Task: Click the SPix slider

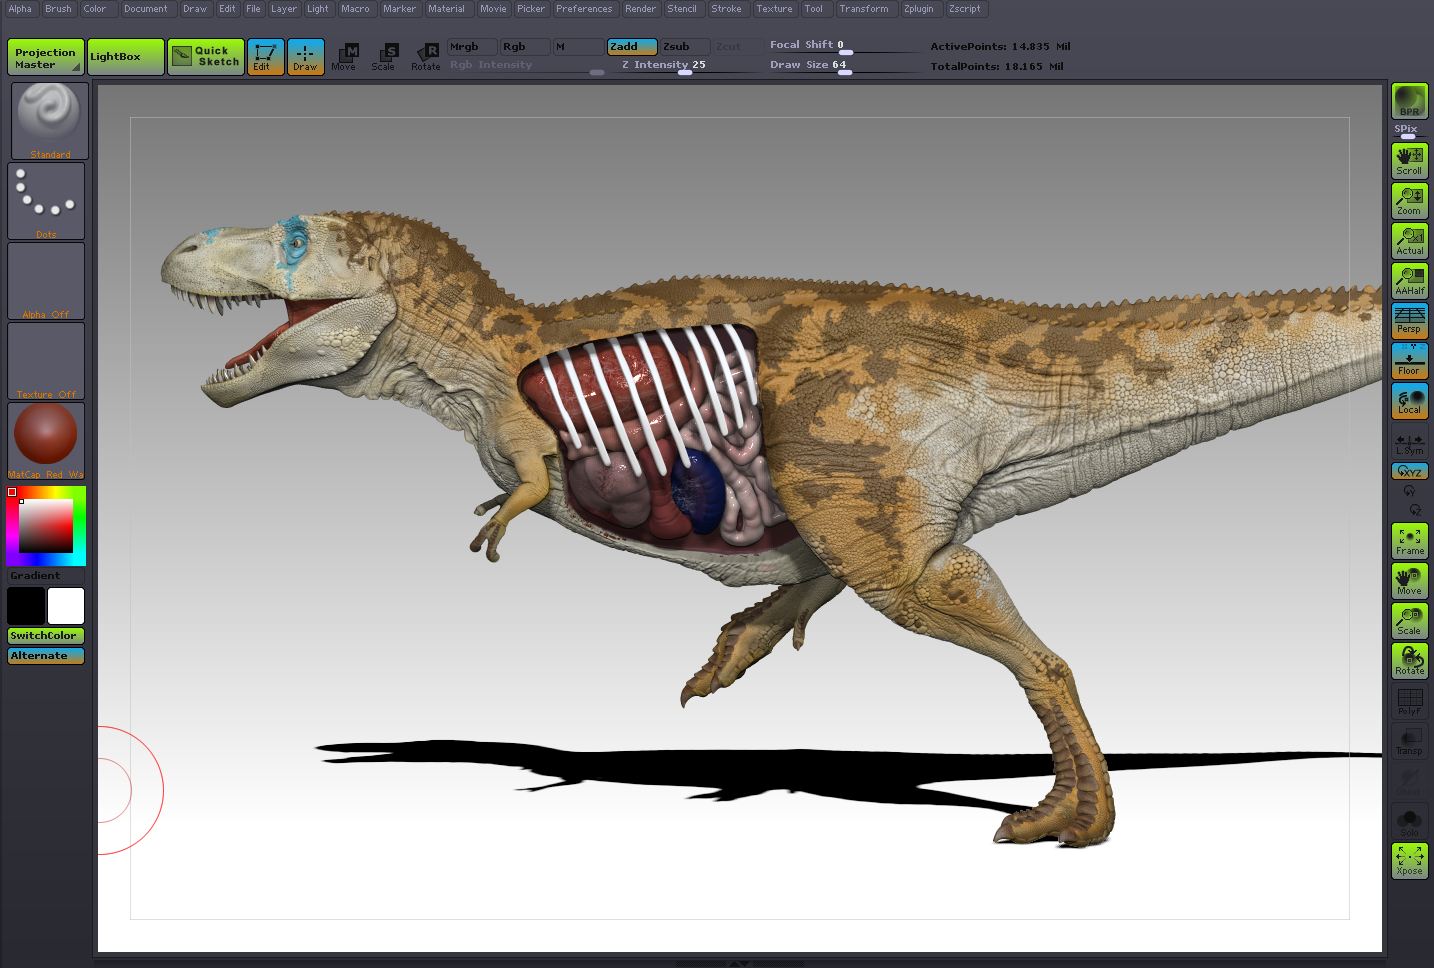Action: click(1409, 131)
